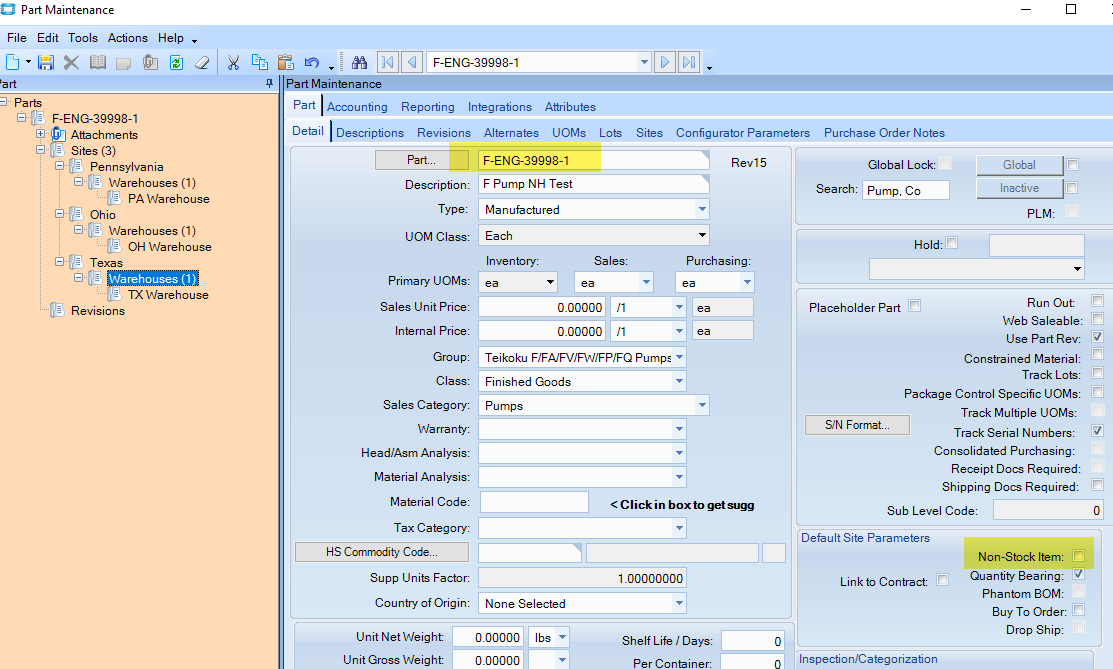
Task: Click the S/N Format... button
Action: click(x=857, y=425)
